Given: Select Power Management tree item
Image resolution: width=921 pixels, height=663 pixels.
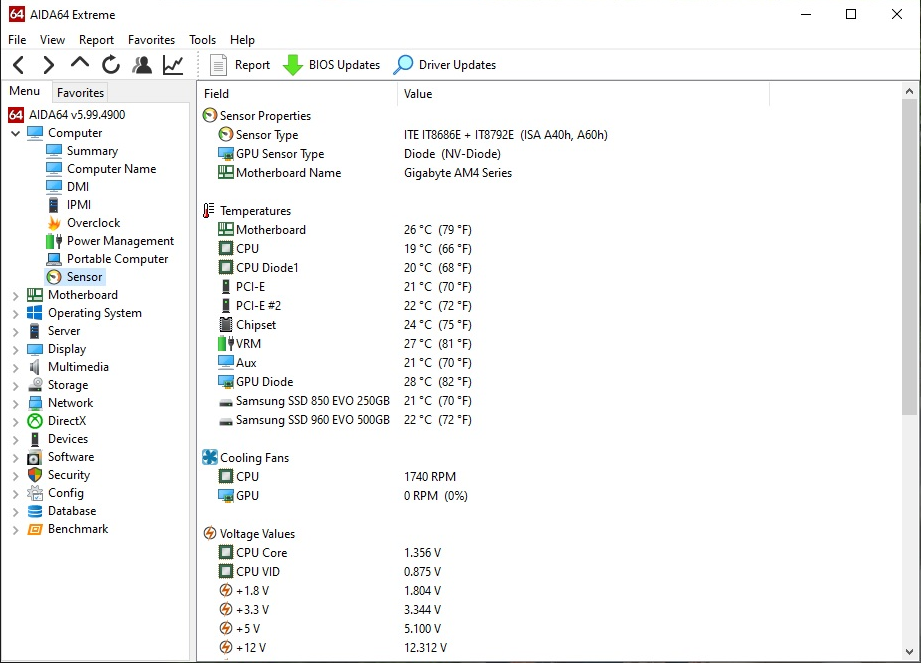Looking at the screenshot, I should tap(120, 241).
